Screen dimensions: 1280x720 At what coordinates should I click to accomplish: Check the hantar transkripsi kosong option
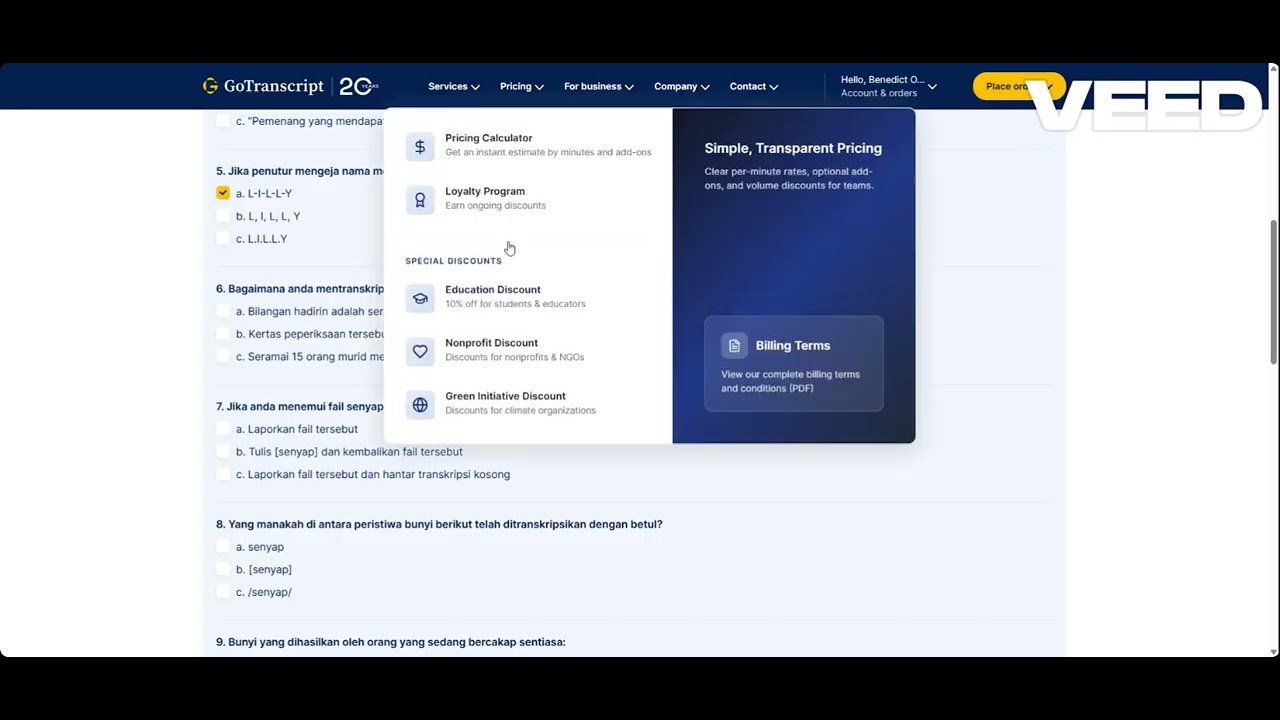(x=223, y=475)
